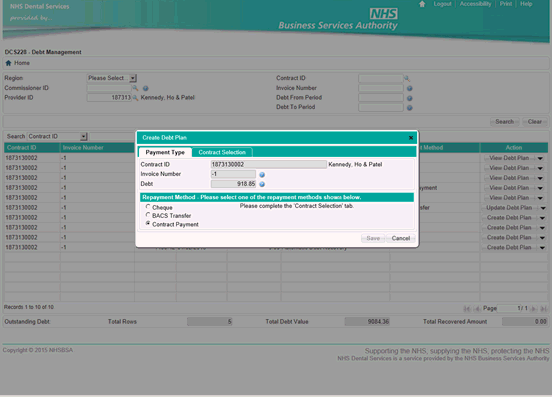Viewport: 552px width, 397px height.
Task: Switch to the Payment Type tab
Action: click(x=165, y=152)
